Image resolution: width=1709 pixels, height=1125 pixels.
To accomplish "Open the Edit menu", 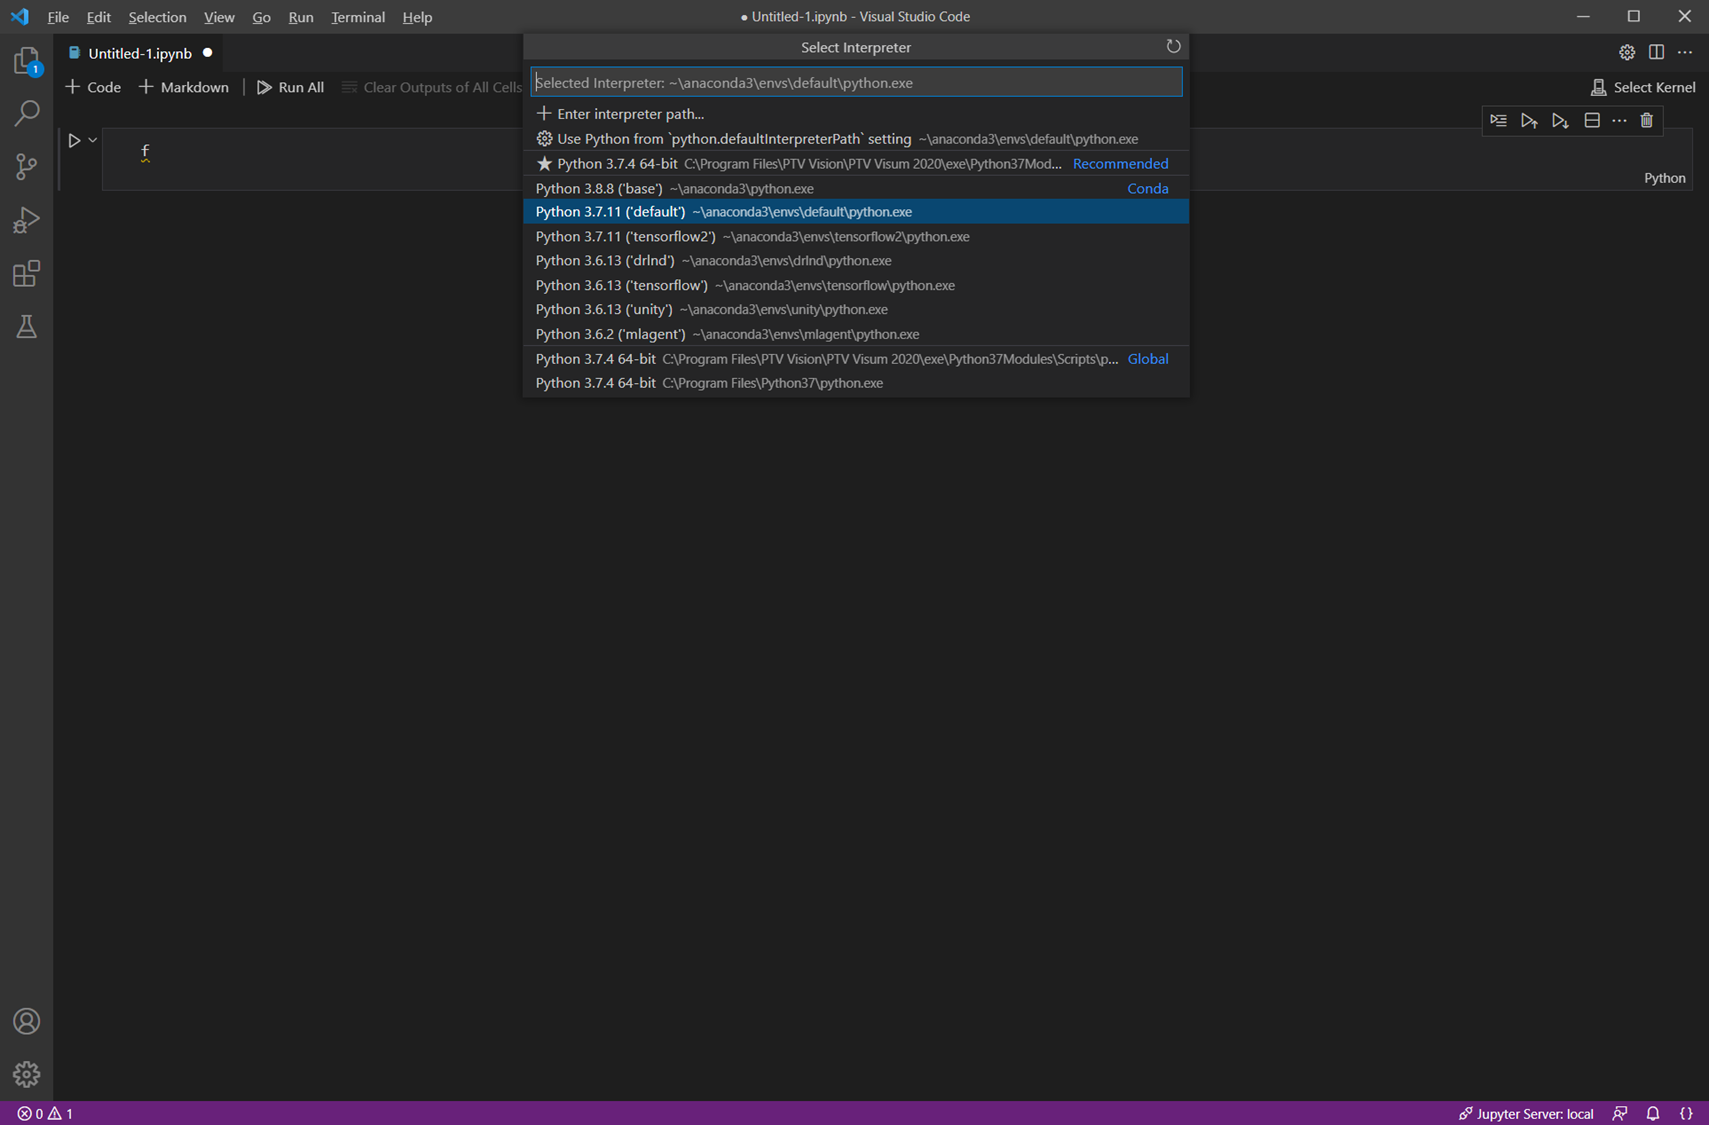I will 98,17.
